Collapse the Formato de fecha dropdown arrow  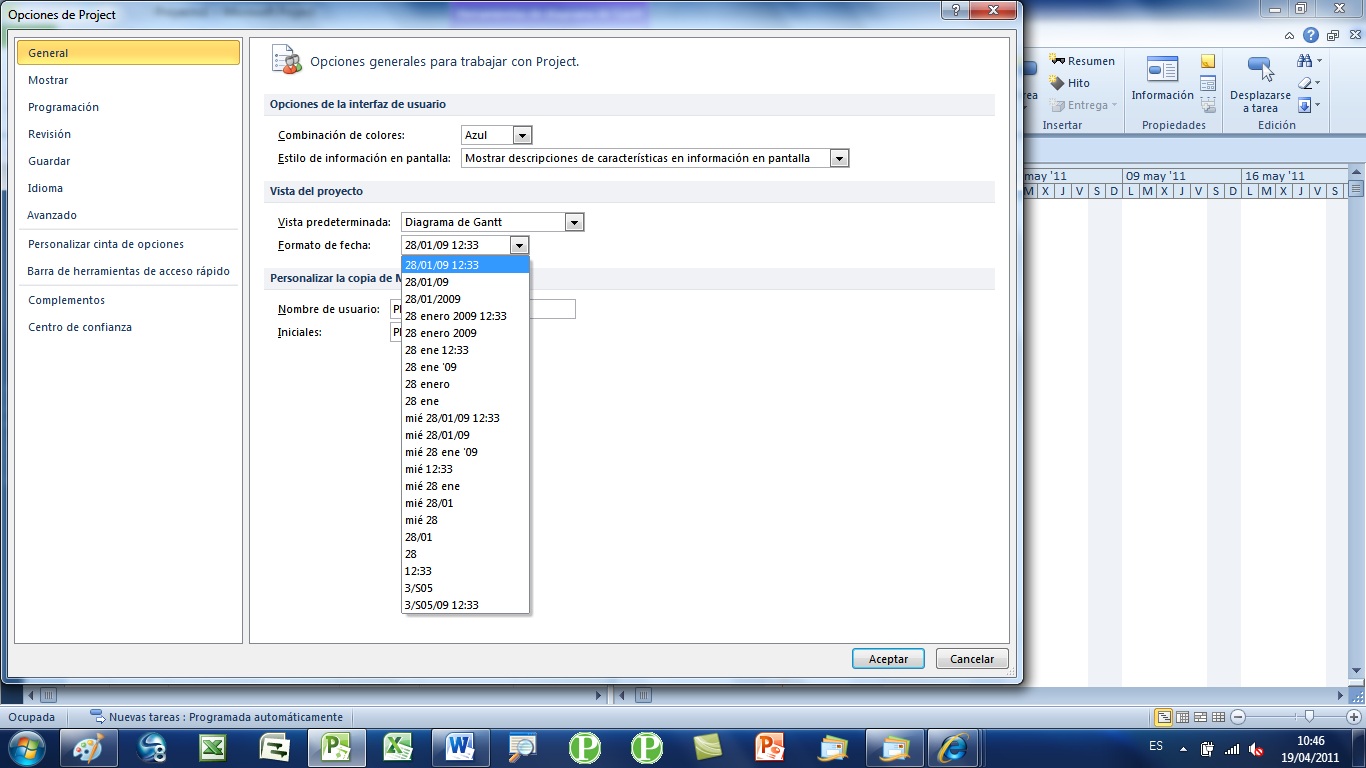(518, 245)
